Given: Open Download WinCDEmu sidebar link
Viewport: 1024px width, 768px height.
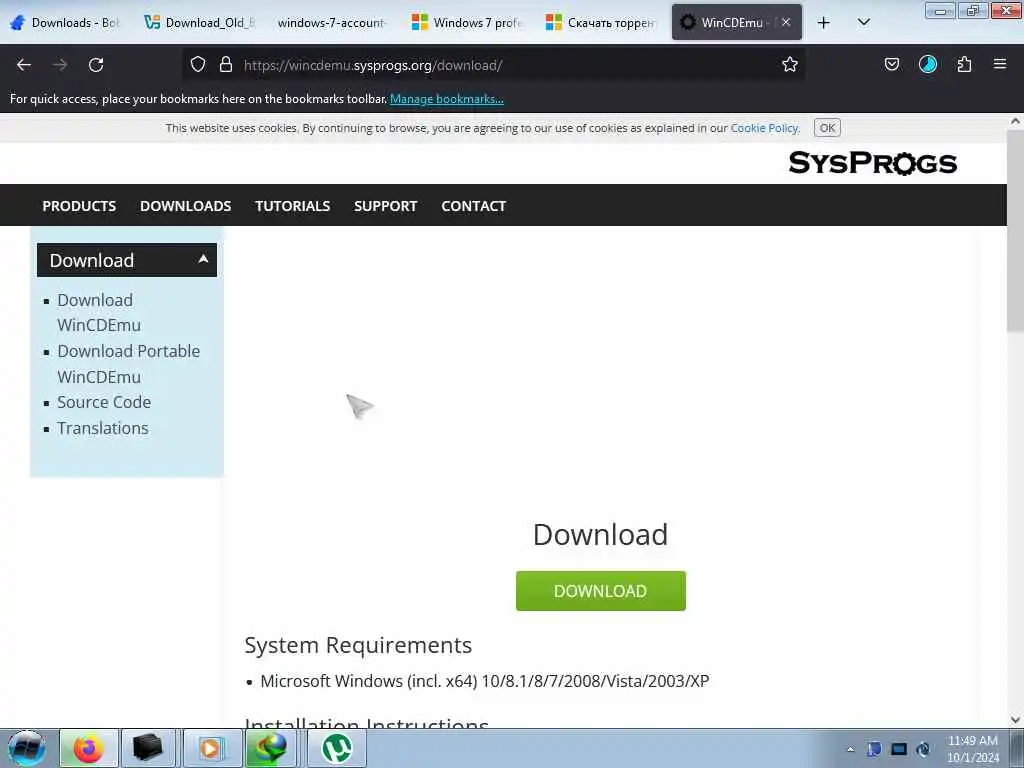Looking at the screenshot, I should [x=99, y=313].
